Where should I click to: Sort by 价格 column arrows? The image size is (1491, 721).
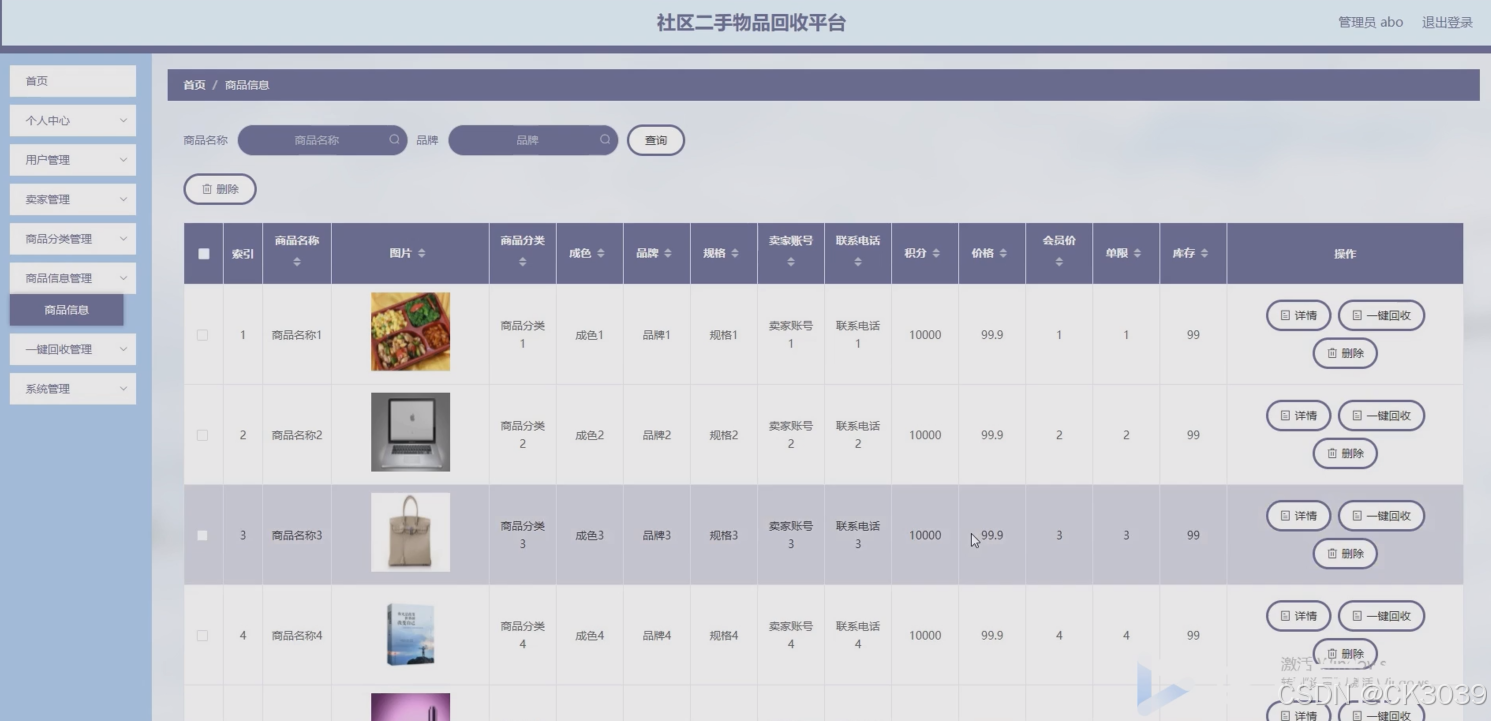(x=1002, y=254)
